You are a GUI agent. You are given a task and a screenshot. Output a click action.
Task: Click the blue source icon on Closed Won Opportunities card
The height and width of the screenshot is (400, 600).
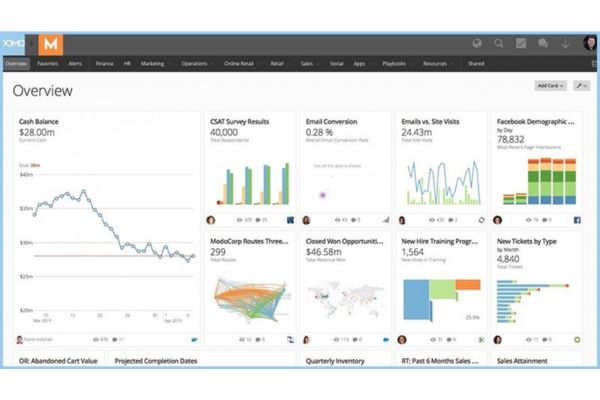click(386, 340)
